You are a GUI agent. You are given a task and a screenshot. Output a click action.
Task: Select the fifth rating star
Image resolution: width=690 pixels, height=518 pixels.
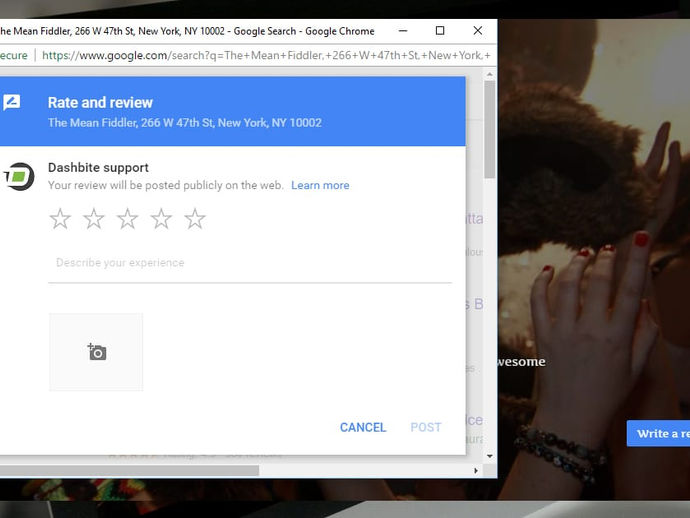coord(195,219)
